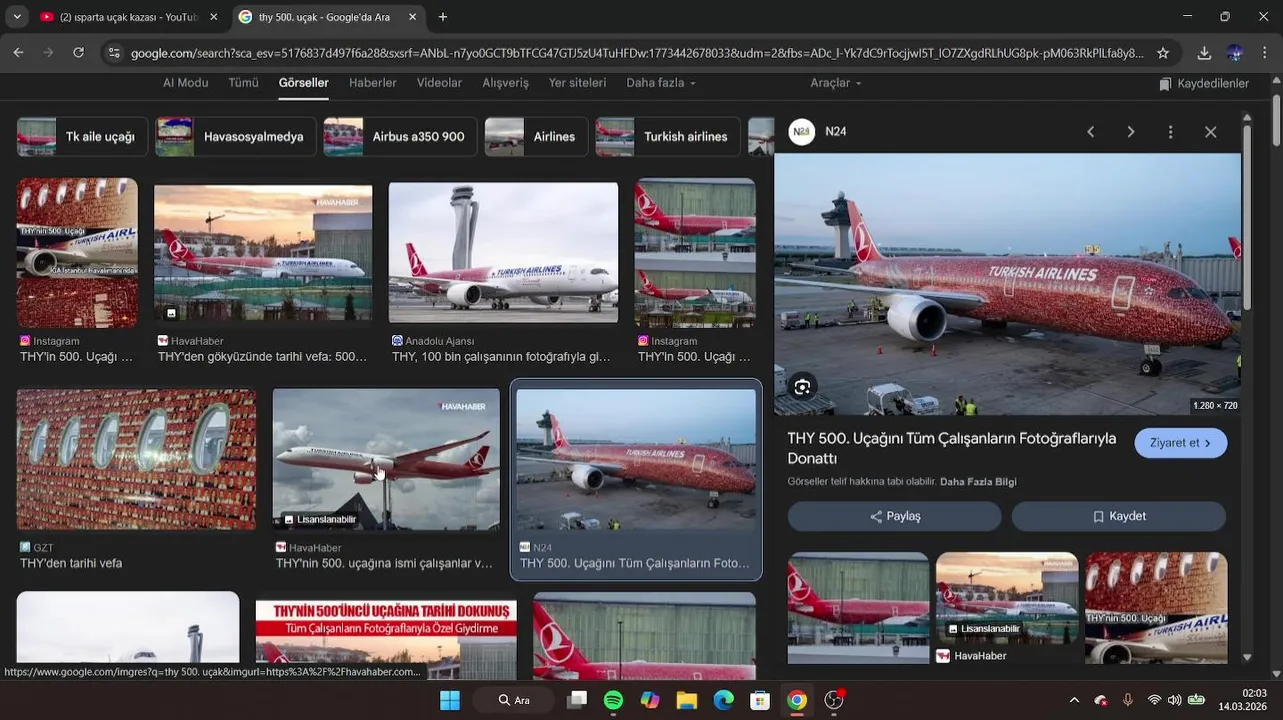Open Lisansanabilir flying plane thumbnail
Viewport: 1283px width, 720px height.
coord(386,460)
